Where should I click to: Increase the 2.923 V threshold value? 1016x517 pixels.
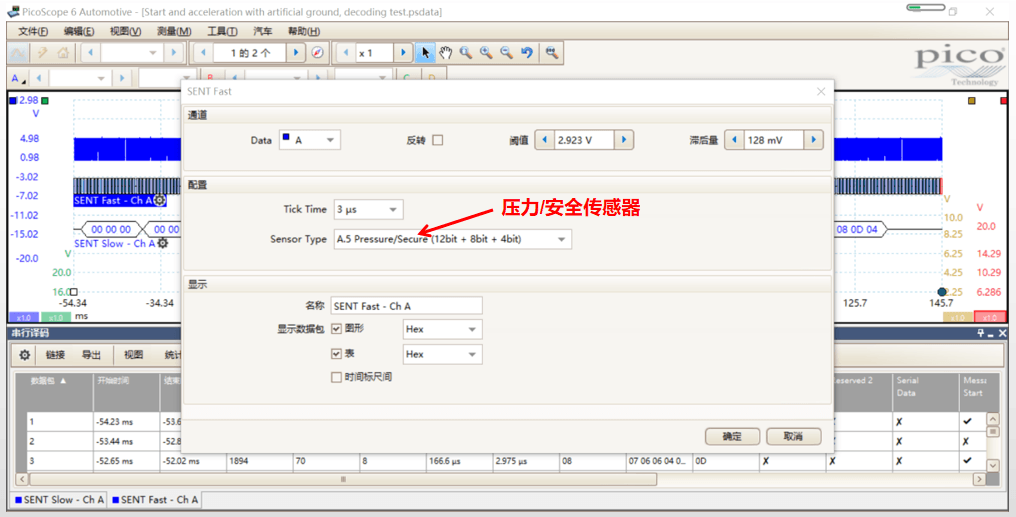pos(624,140)
